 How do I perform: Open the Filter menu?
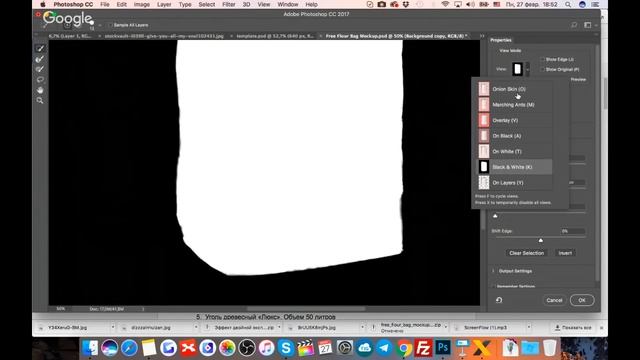229,4
